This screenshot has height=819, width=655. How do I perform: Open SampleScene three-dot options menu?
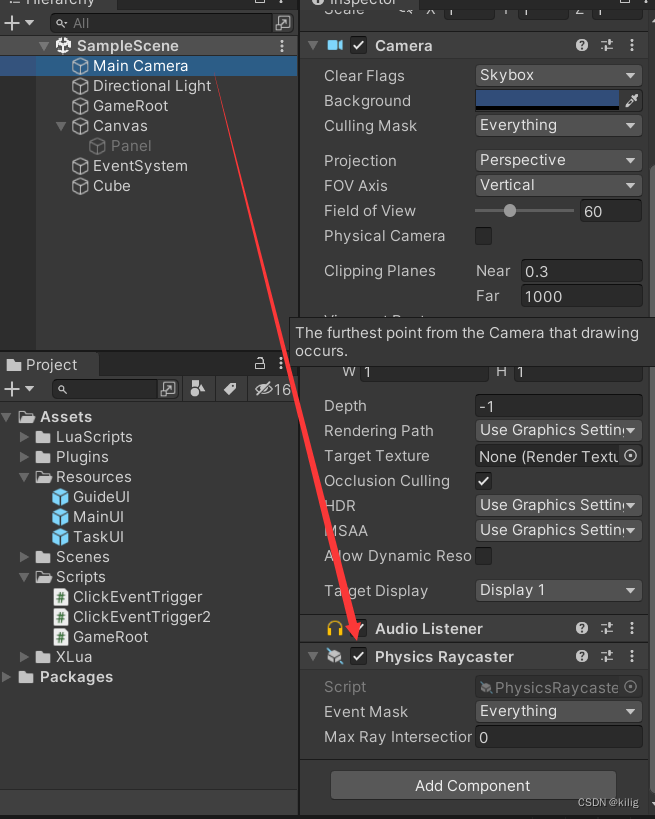coord(282,45)
